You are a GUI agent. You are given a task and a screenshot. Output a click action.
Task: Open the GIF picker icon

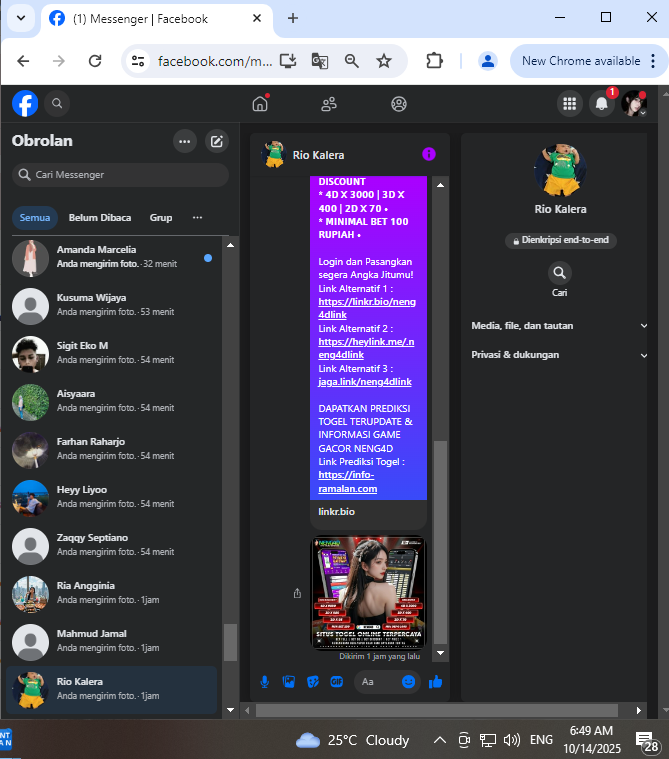(337, 682)
